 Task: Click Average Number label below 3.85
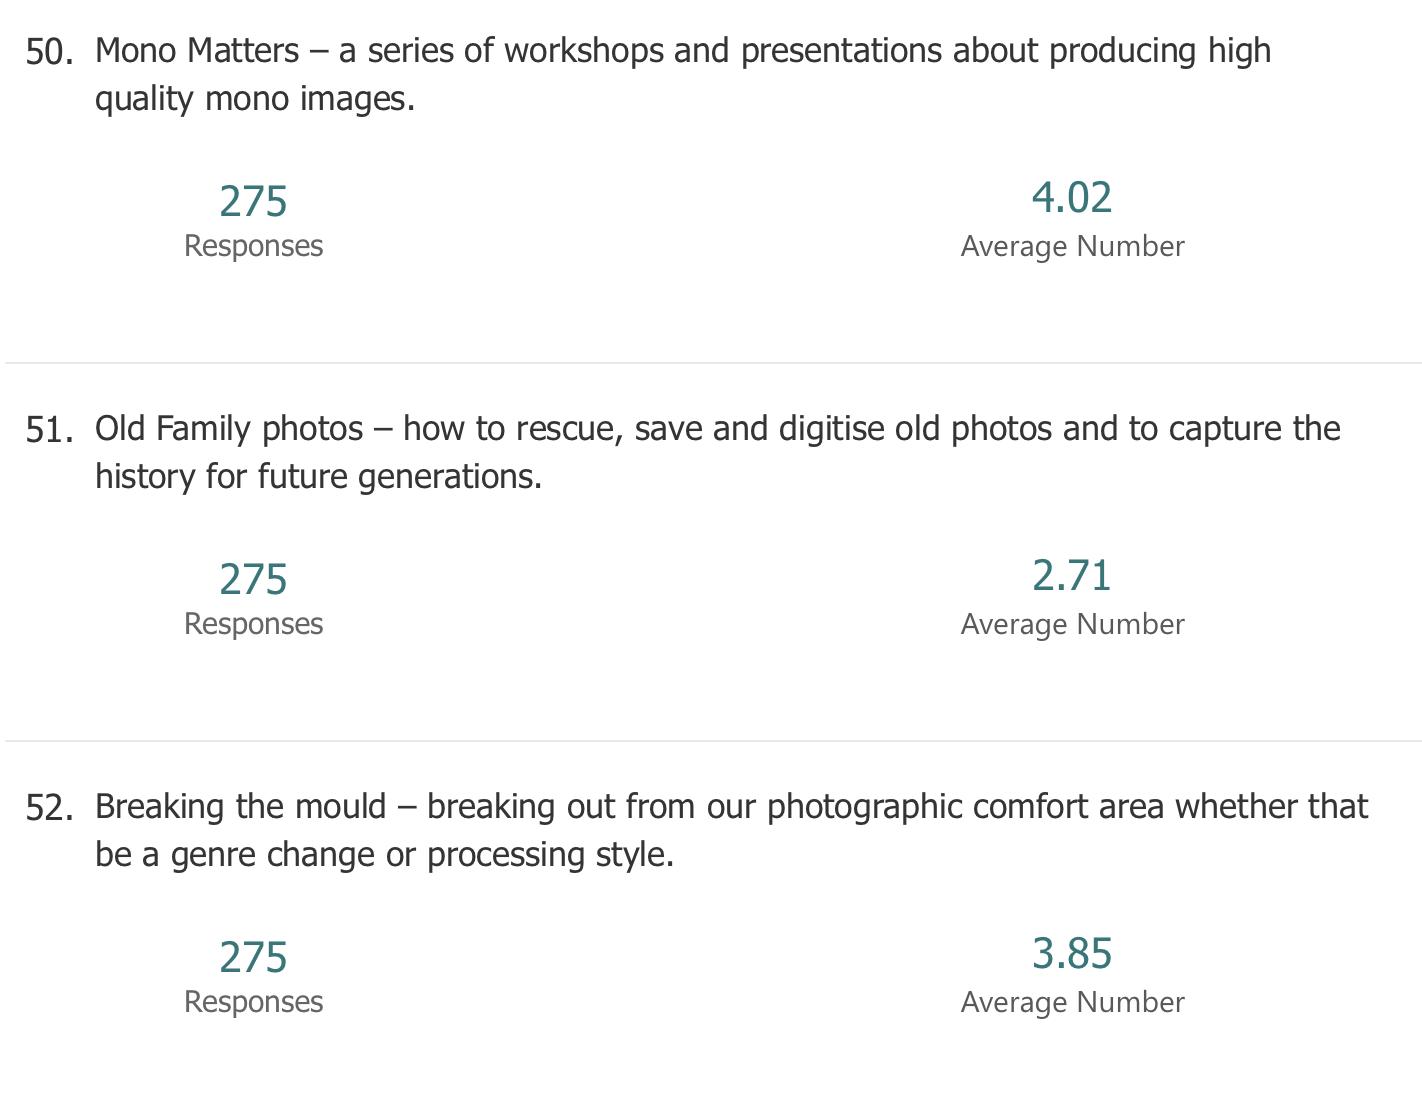[x=1072, y=1002]
